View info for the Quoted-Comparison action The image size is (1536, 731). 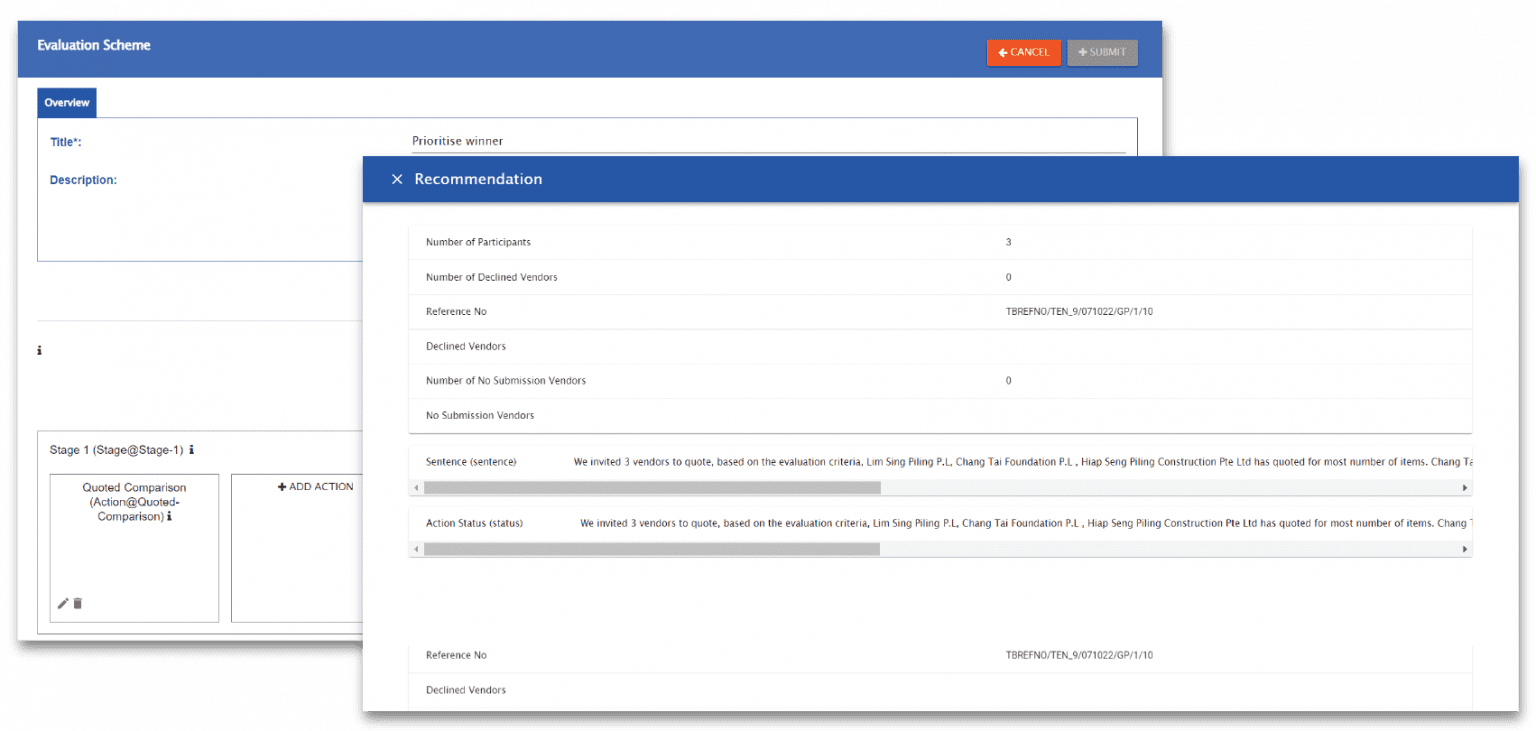tap(169, 517)
